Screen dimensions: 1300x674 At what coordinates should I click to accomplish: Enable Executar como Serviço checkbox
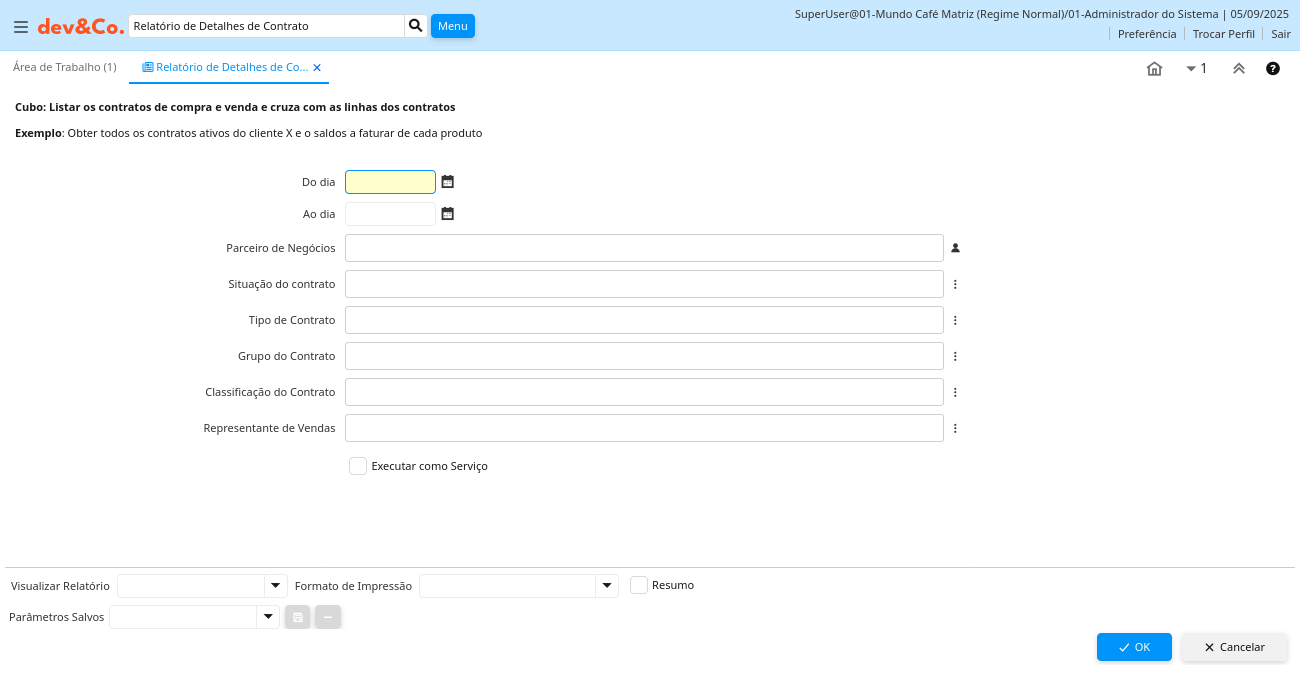(x=358, y=466)
